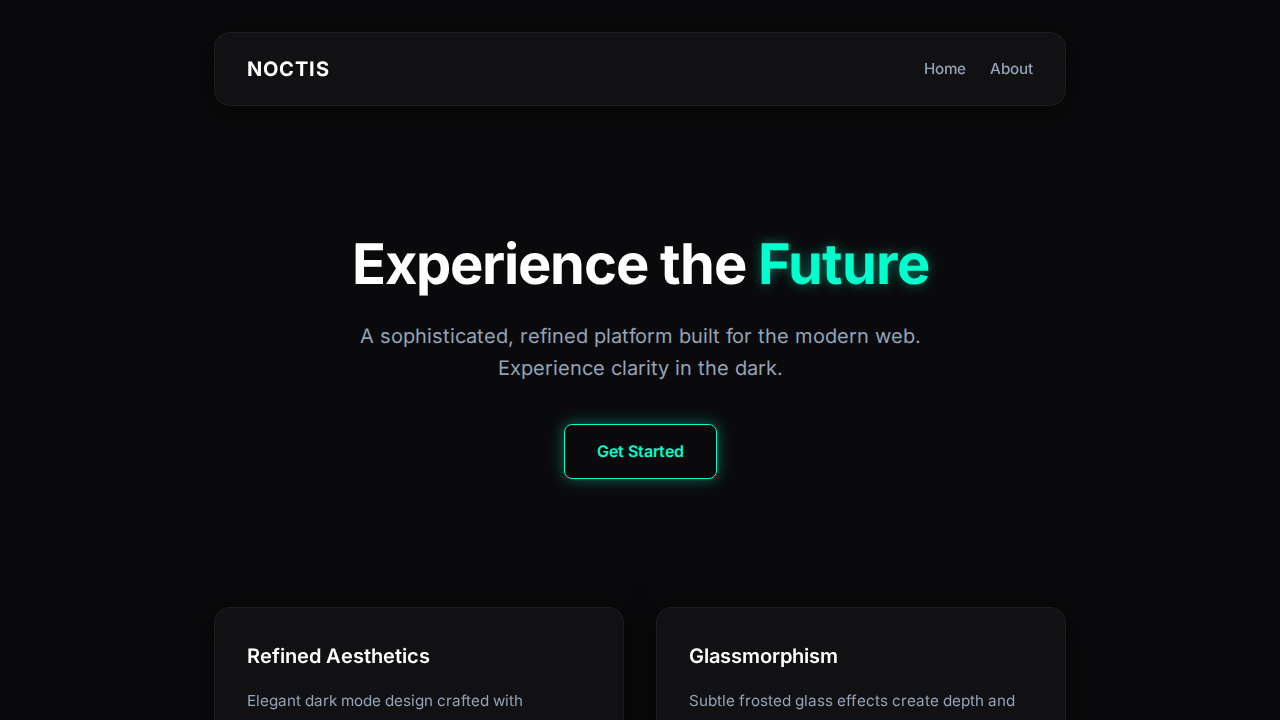Click the "Elegant dark mode design" description
This screenshot has width=1280, height=720.
(x=385, y=701)
